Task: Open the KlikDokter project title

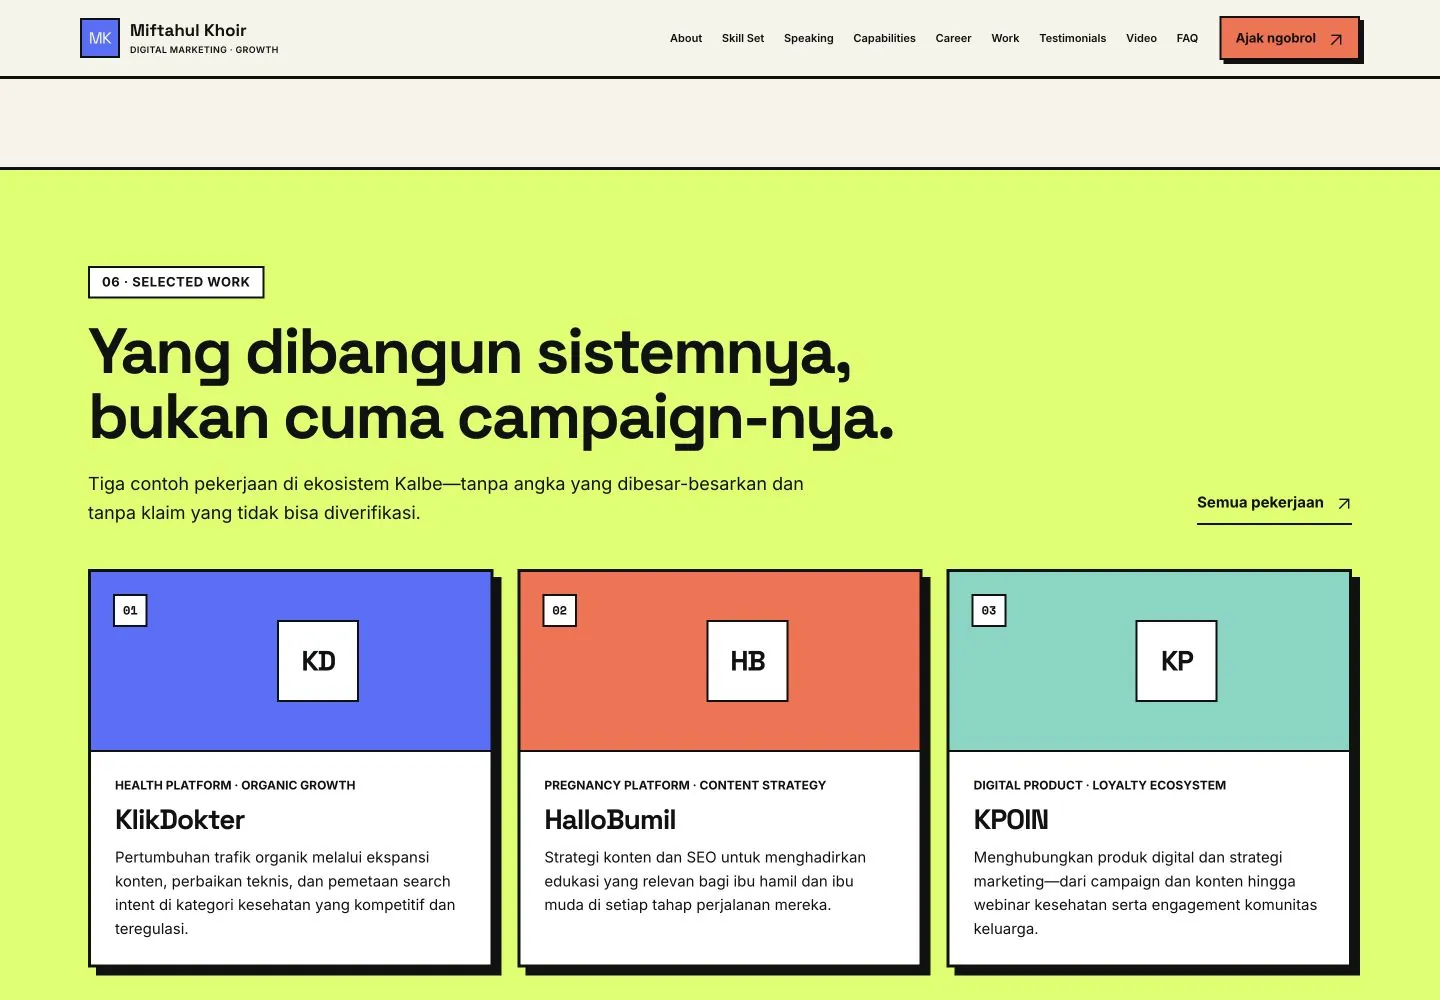Action: click(180, 820)
